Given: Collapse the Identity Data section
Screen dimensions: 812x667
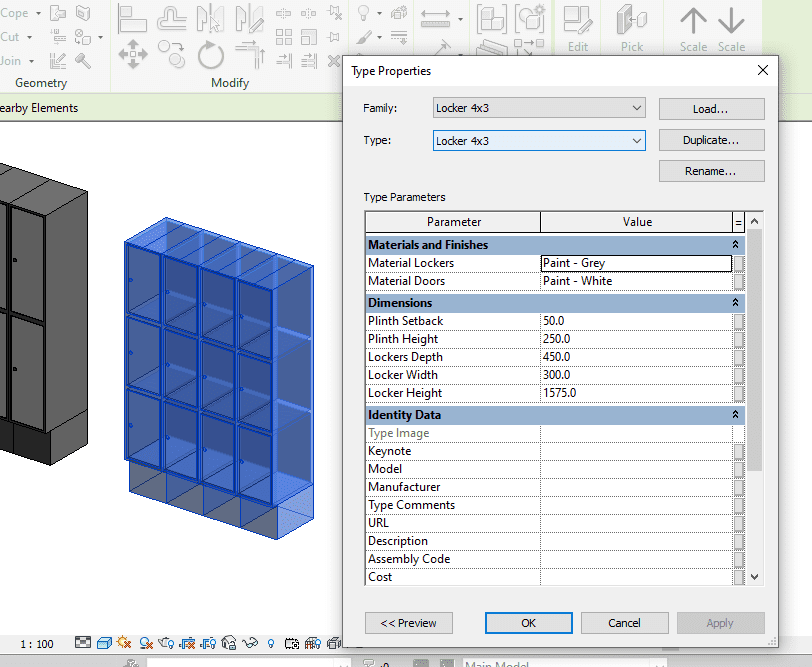Looking at the screenshot, I should click(736, 415).
